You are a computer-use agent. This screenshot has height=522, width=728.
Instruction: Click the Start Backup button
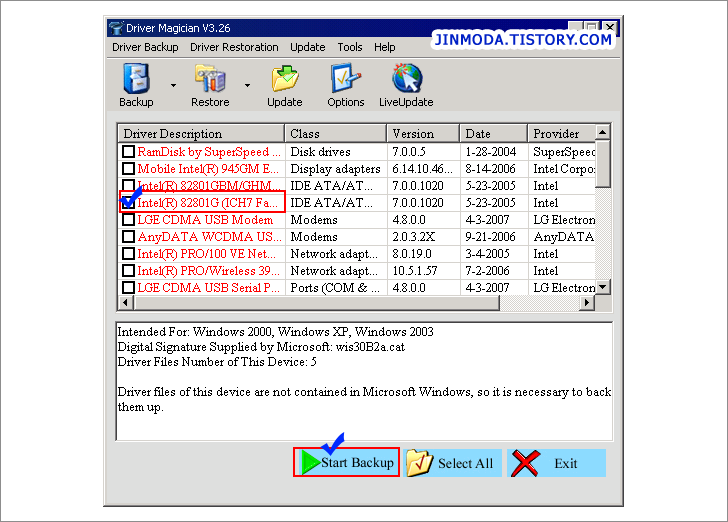tap(346, 463)
